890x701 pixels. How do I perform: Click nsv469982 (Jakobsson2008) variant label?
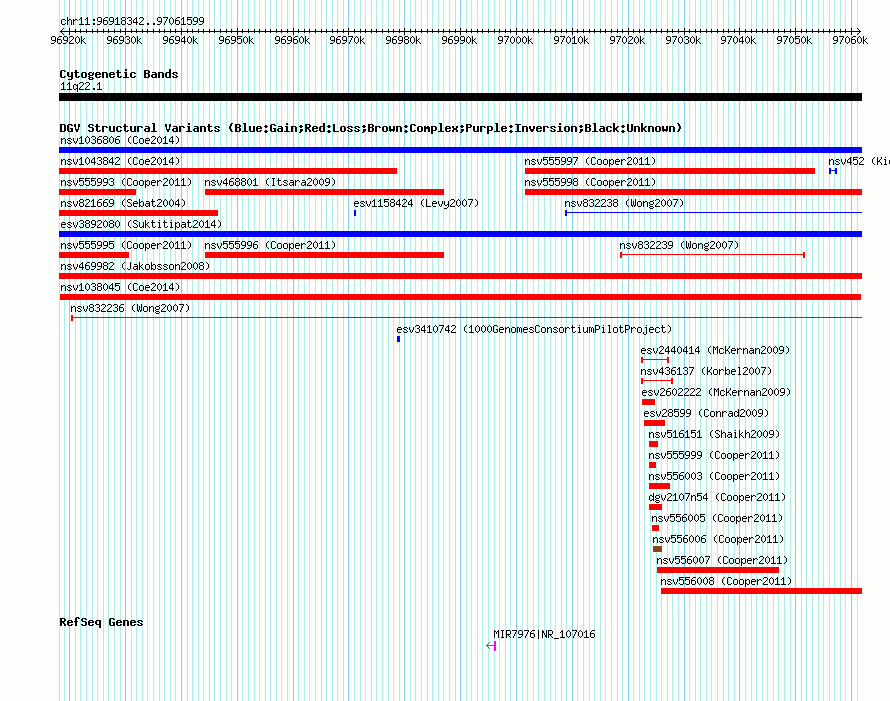point(135,266)
